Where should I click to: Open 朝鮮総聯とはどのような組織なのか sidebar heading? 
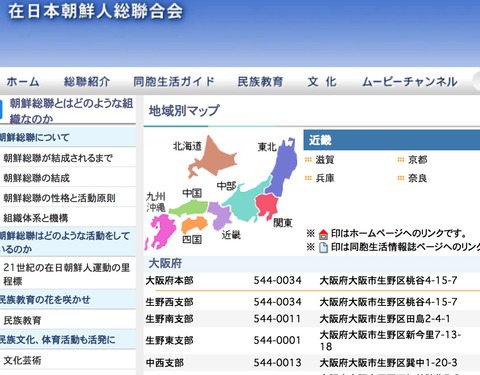point(71,111)
